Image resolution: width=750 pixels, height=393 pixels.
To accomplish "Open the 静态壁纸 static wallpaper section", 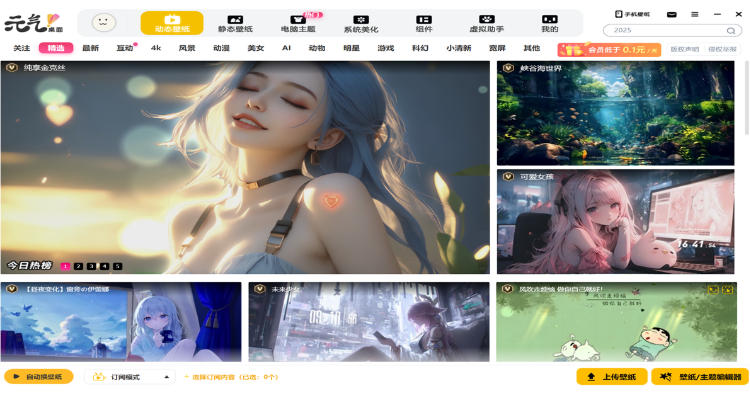I will pos(235,23).
